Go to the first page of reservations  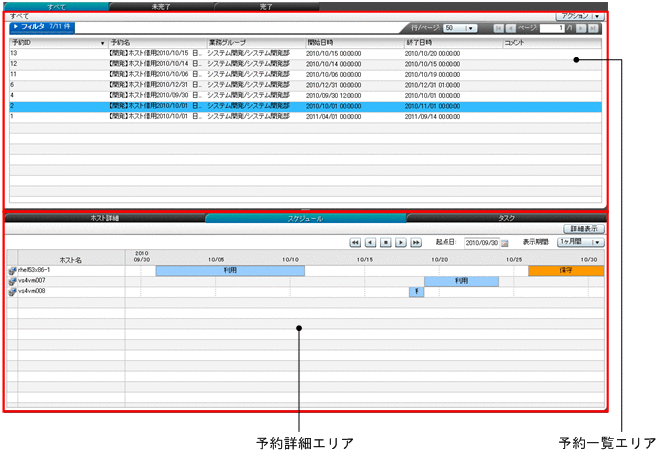498,28
